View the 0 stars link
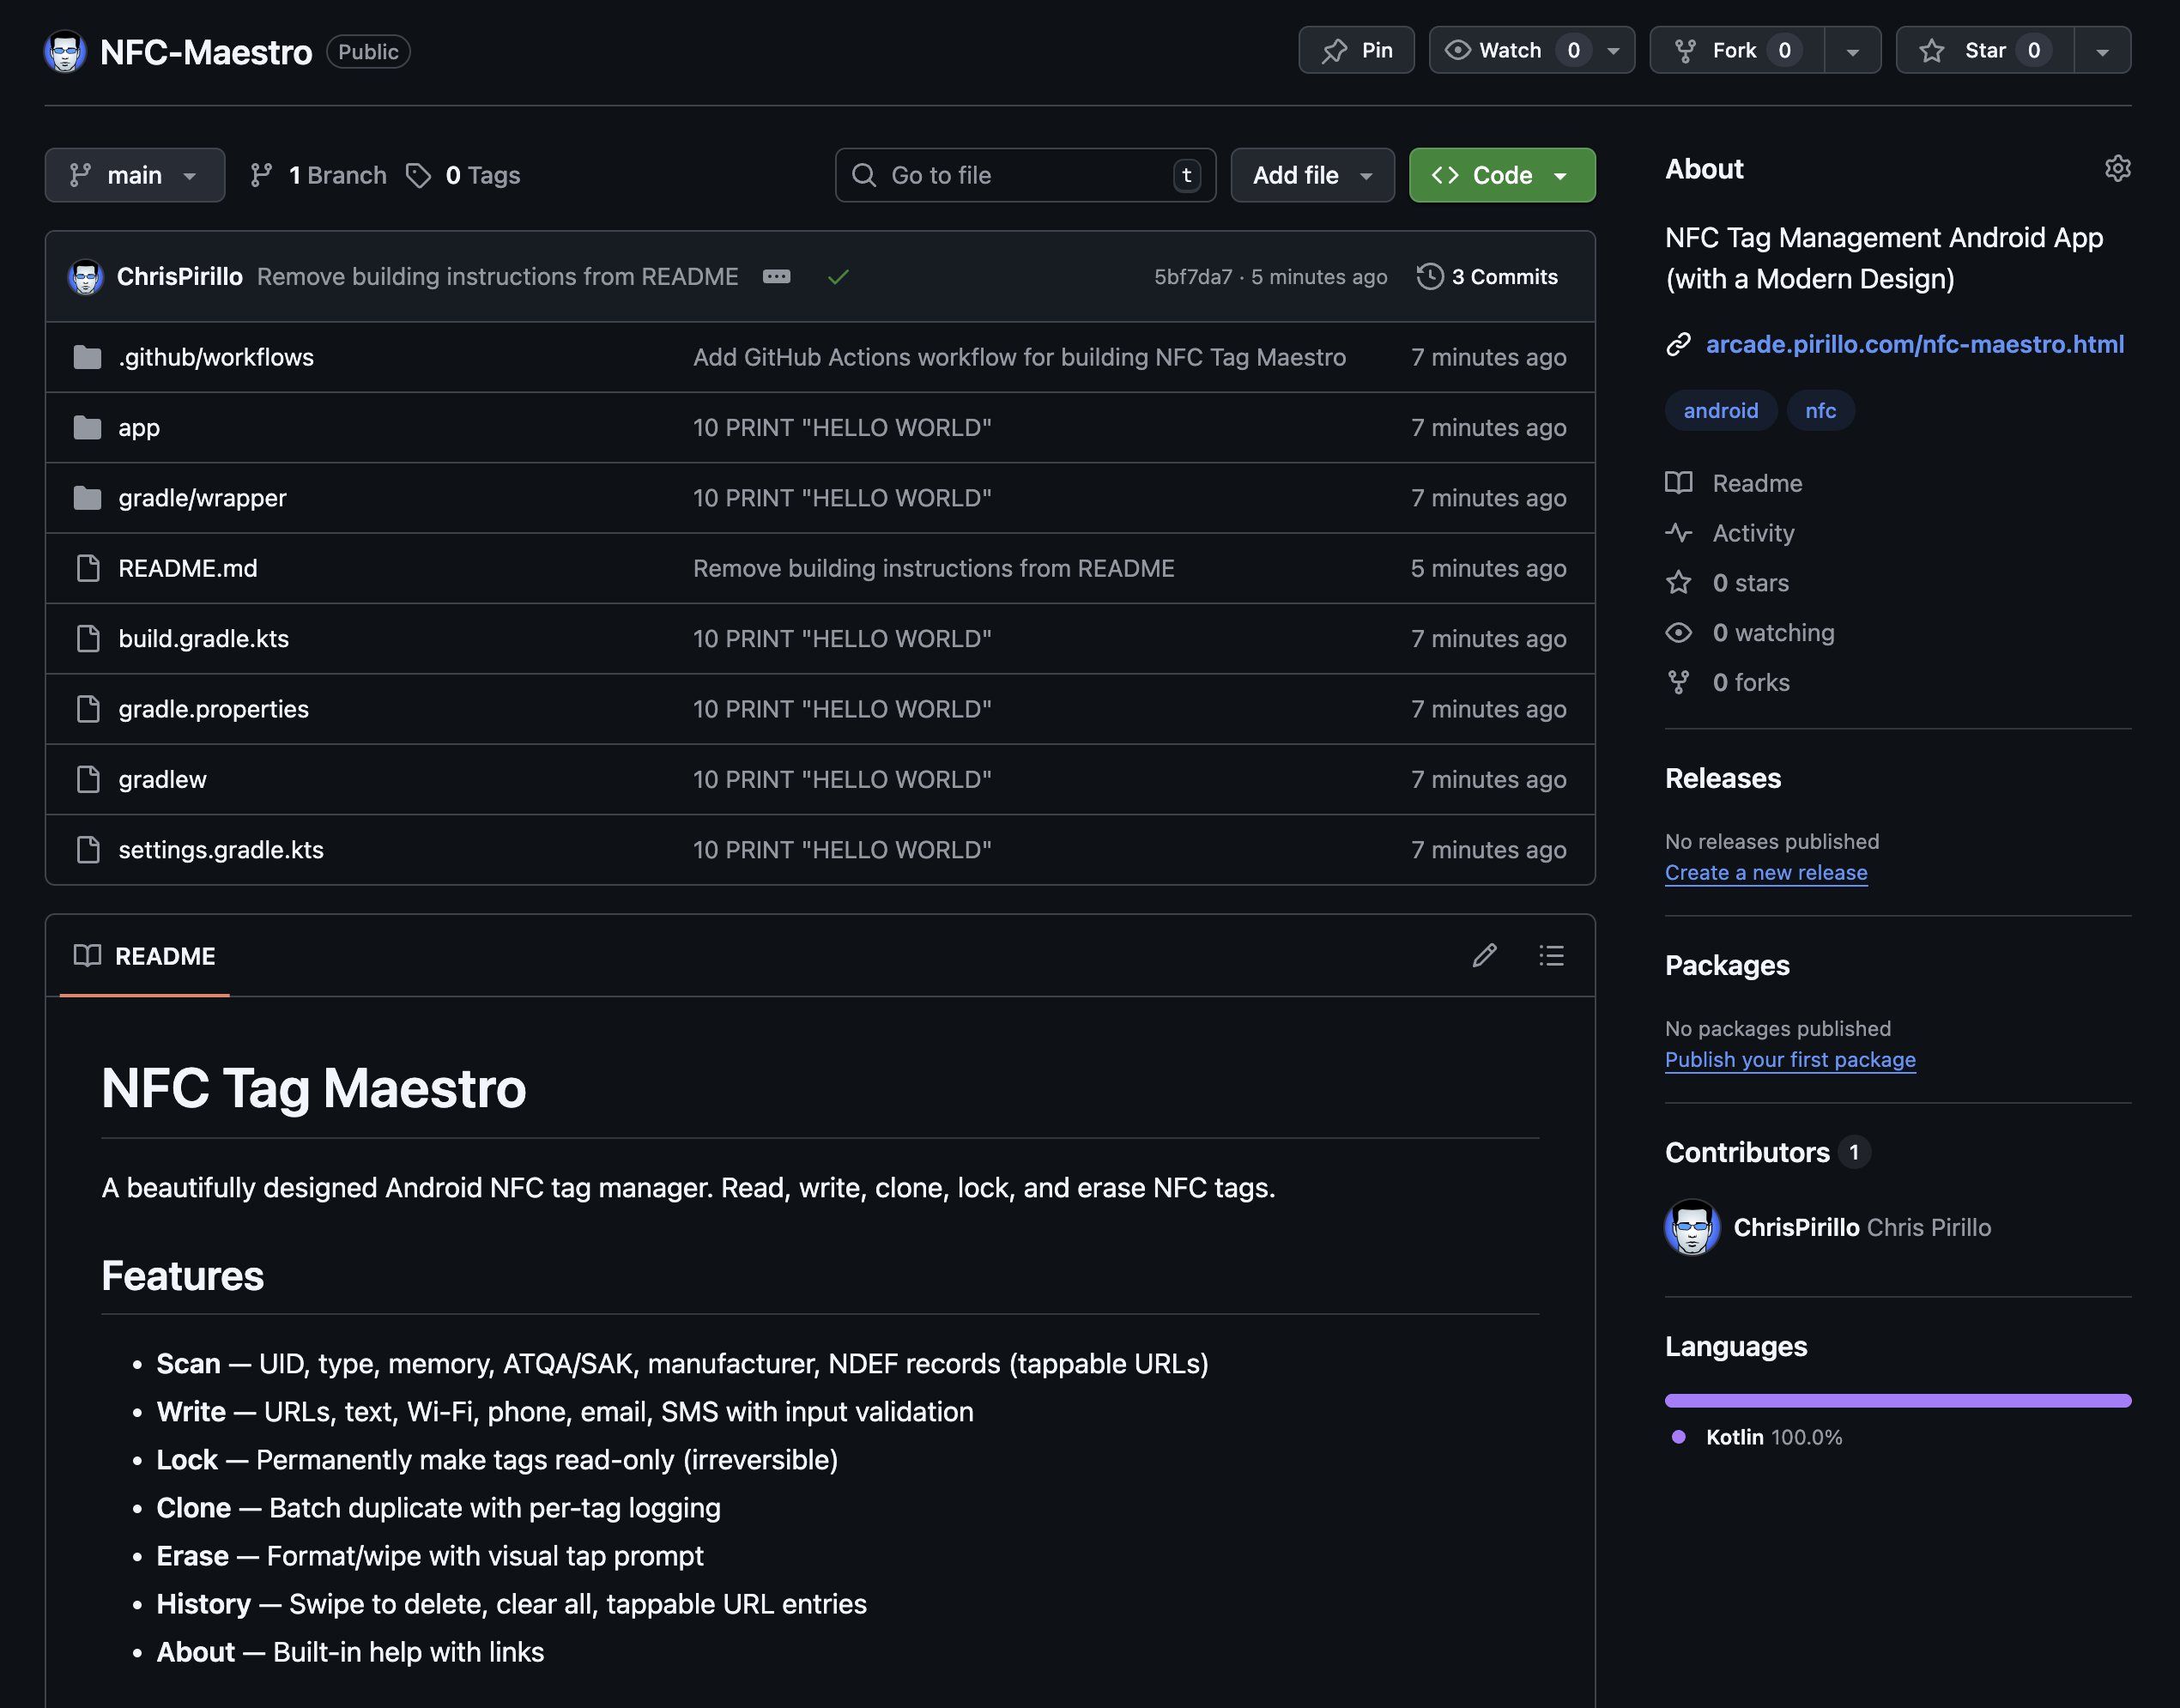2180x1708 pixels. [x=1750, y=582]
